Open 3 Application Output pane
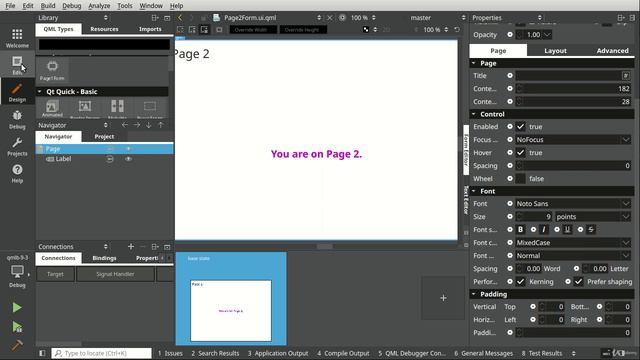This screenshot has width=640, height=360. (278, 353)
